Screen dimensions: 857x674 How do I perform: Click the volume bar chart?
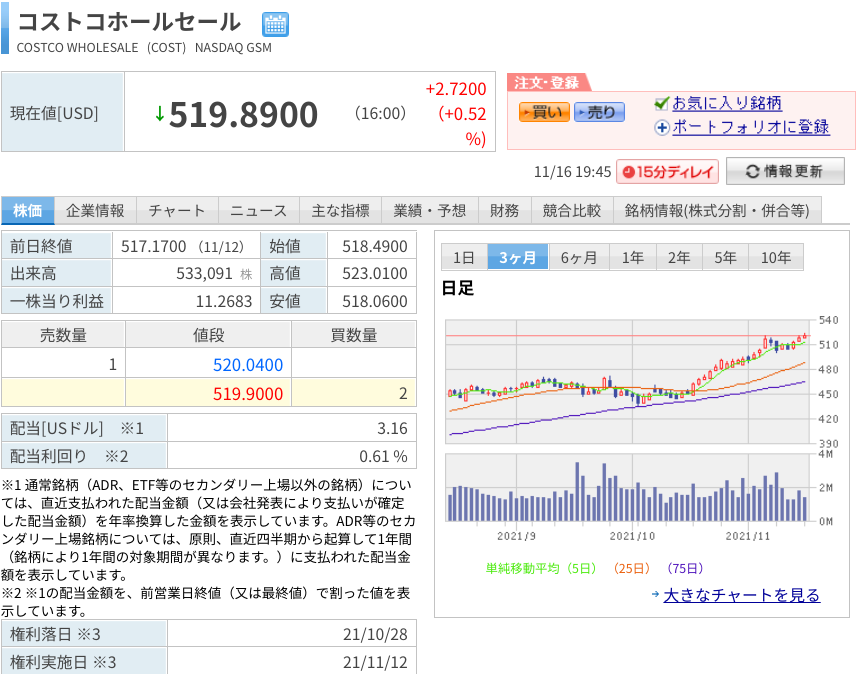(627, 488)
